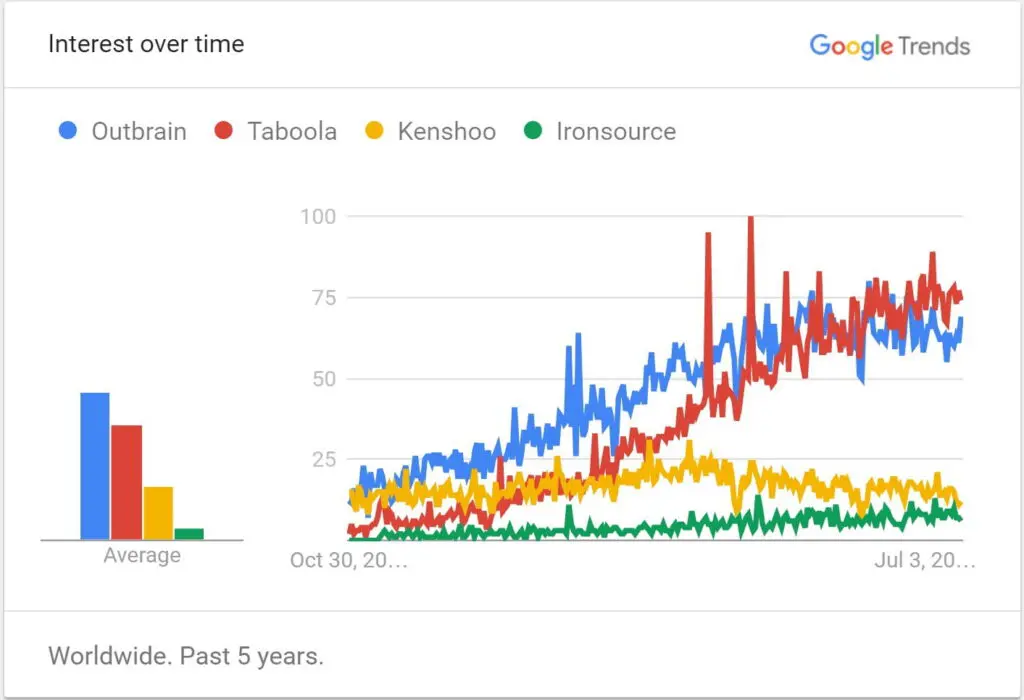Click the yellow Kenshoo average bar
This screenshot has height=700, width=1024.
coord(158,513)
